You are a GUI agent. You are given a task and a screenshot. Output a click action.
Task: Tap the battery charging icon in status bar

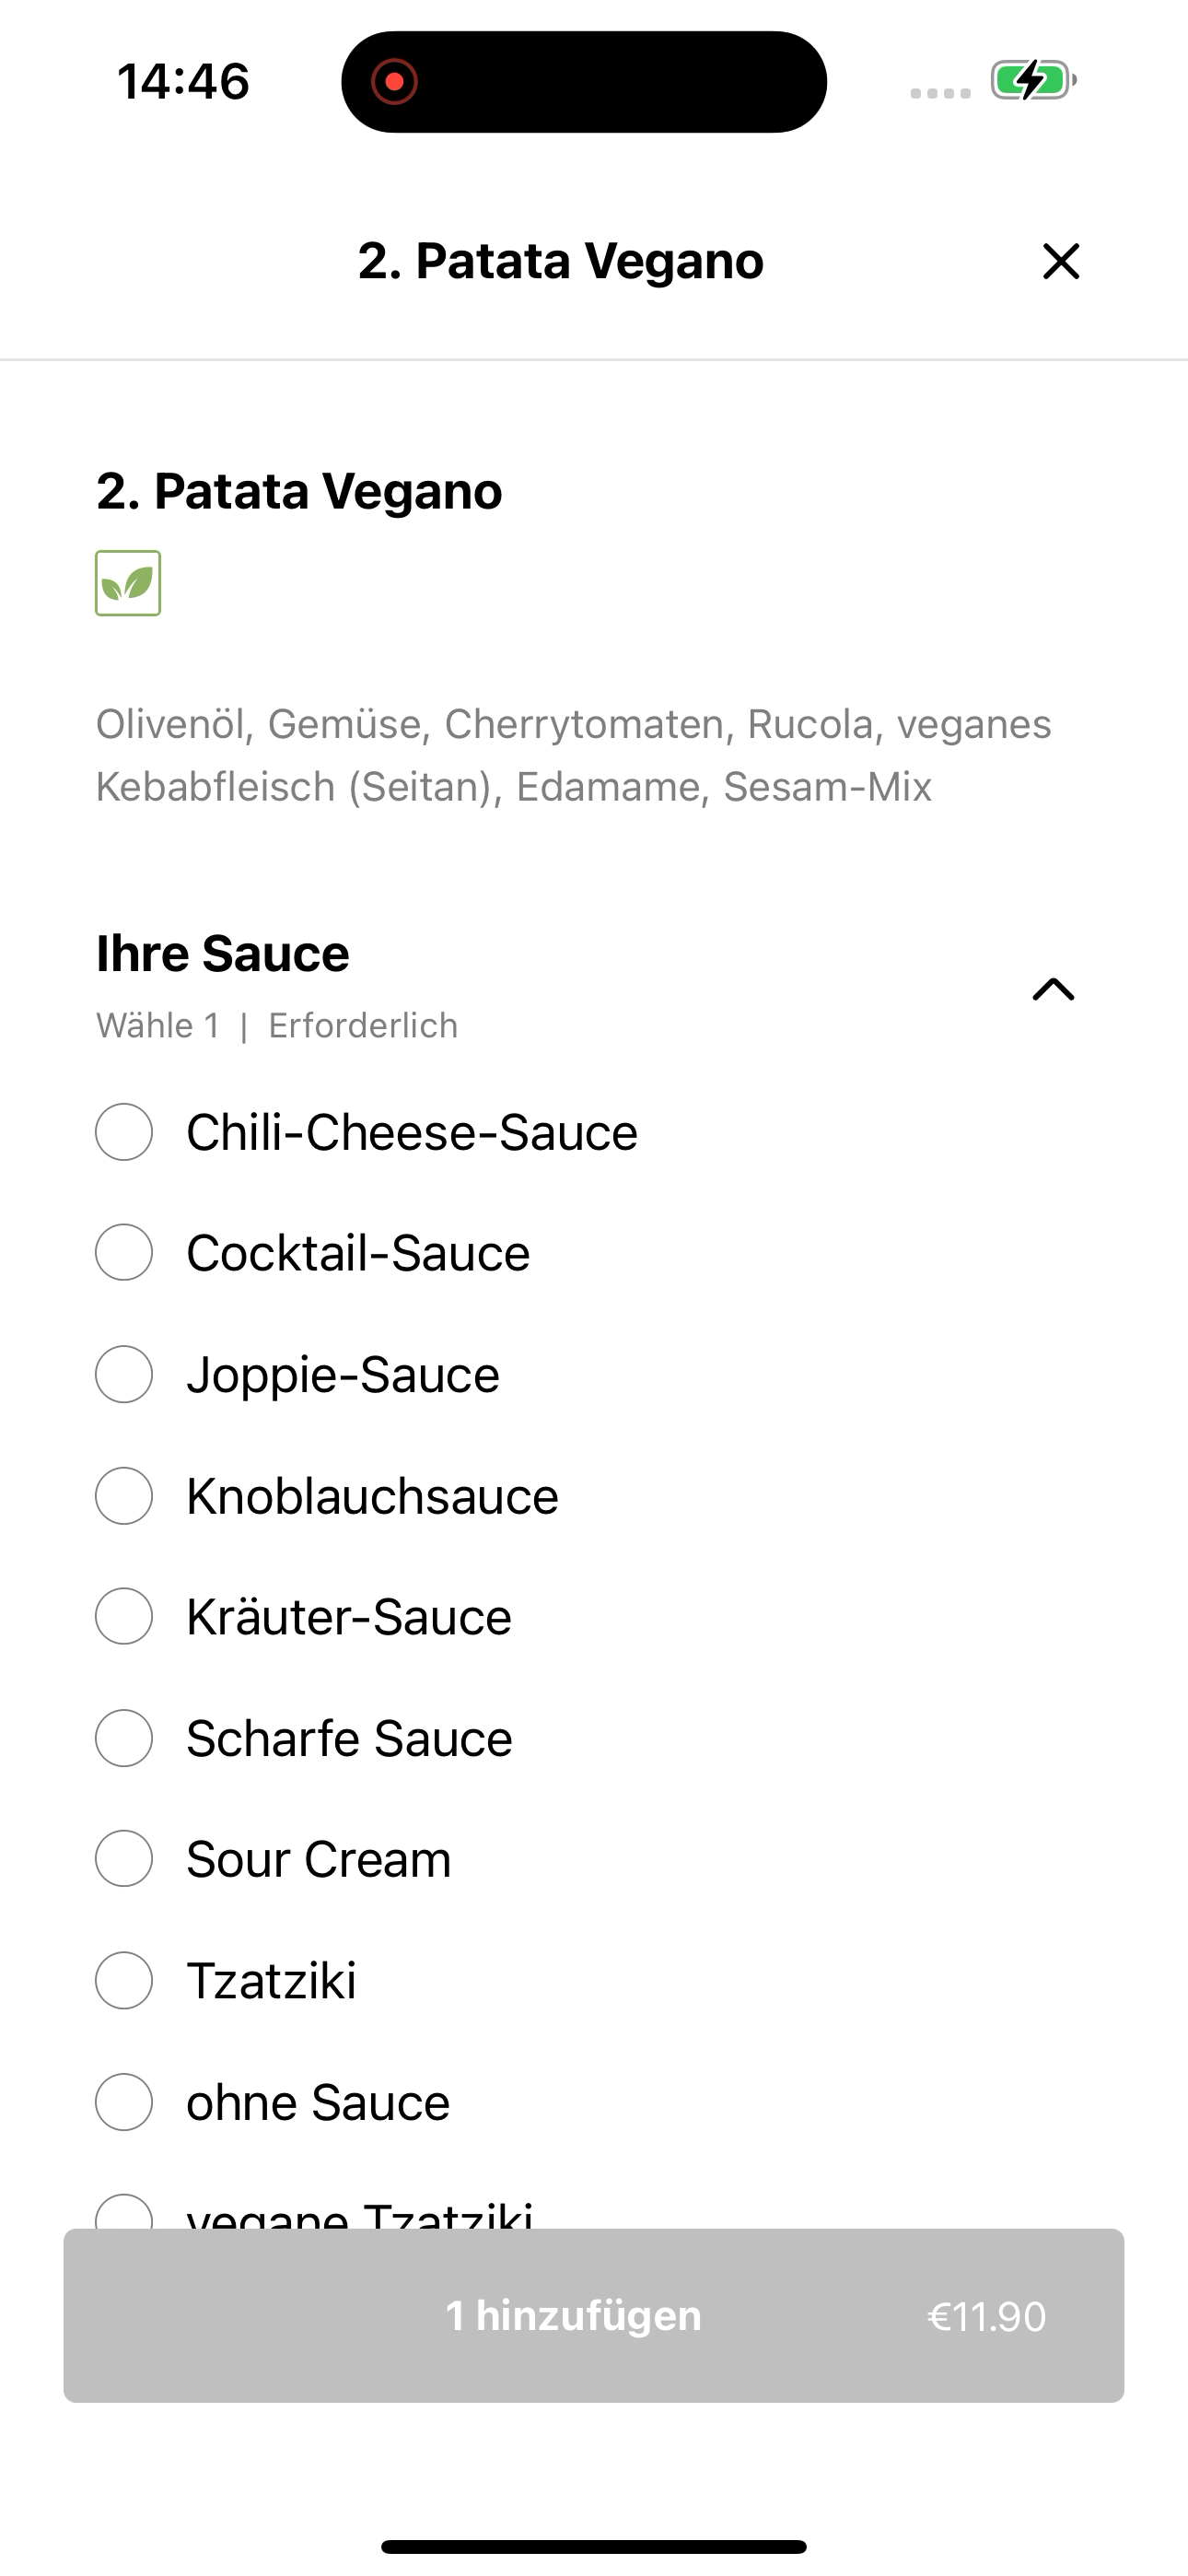1033,80
